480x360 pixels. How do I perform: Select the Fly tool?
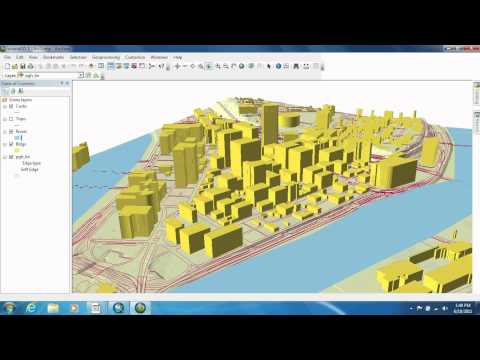pyautogui.click(x=185, y=66)
